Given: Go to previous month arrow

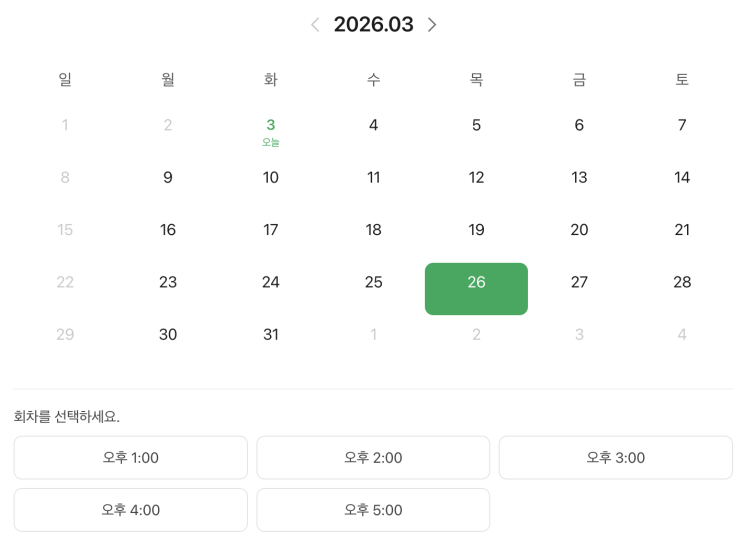Looking at the screenshot, I should (315, 25).
